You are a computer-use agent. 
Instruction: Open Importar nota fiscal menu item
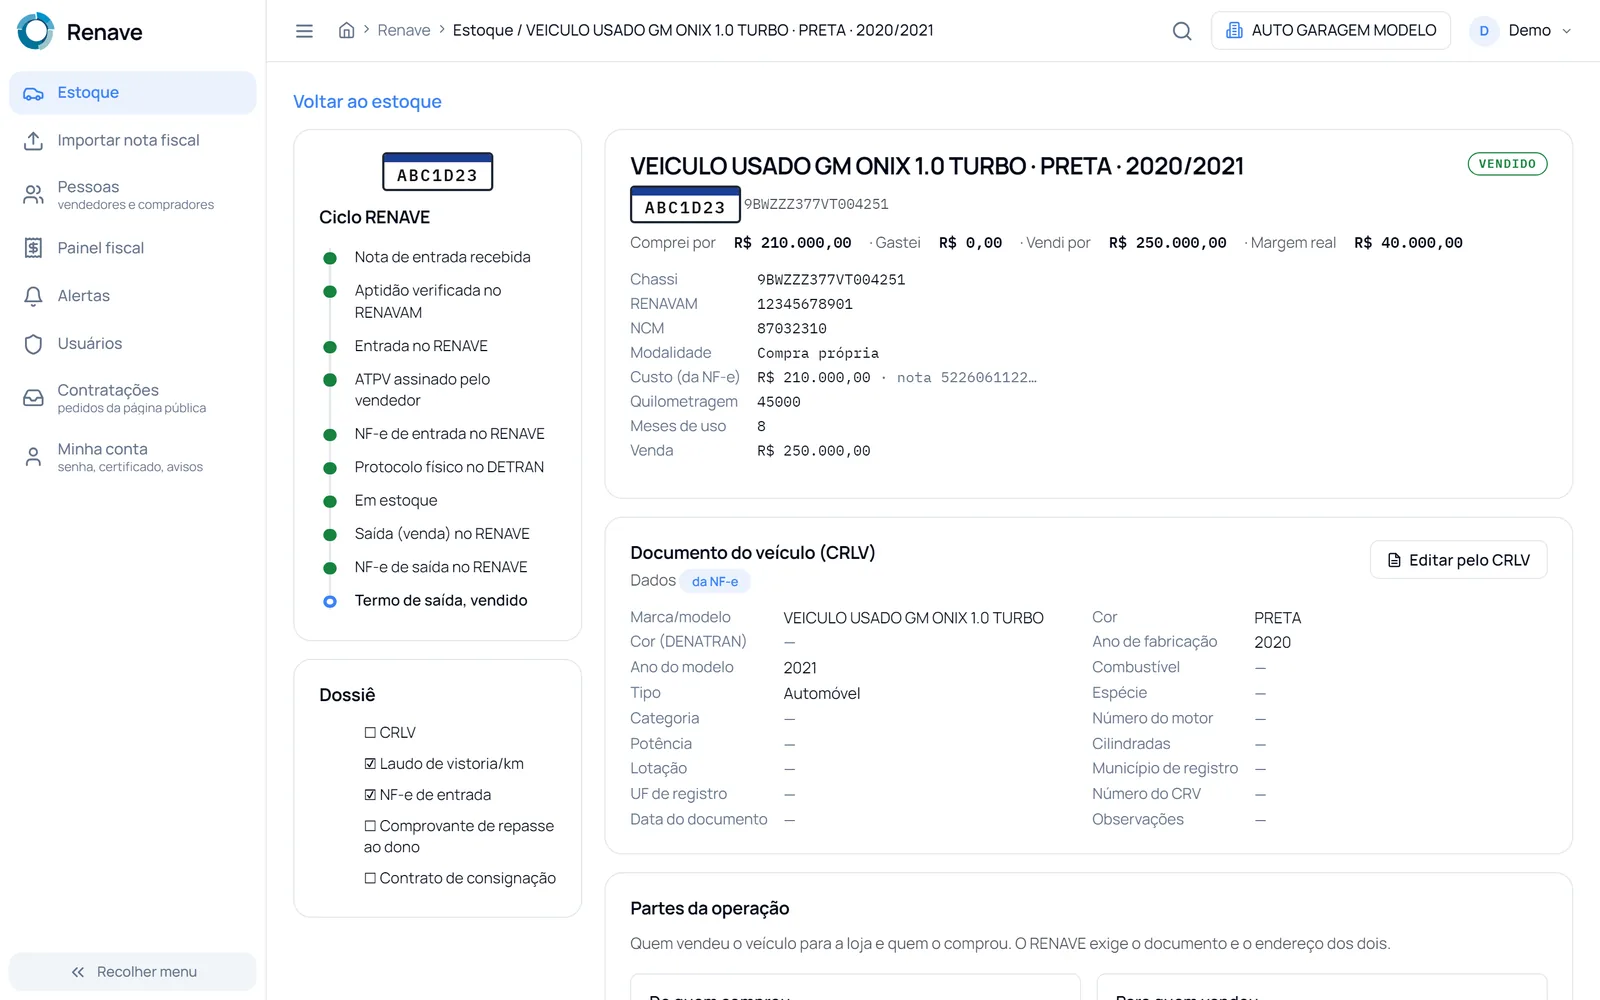tap(132, 141)
